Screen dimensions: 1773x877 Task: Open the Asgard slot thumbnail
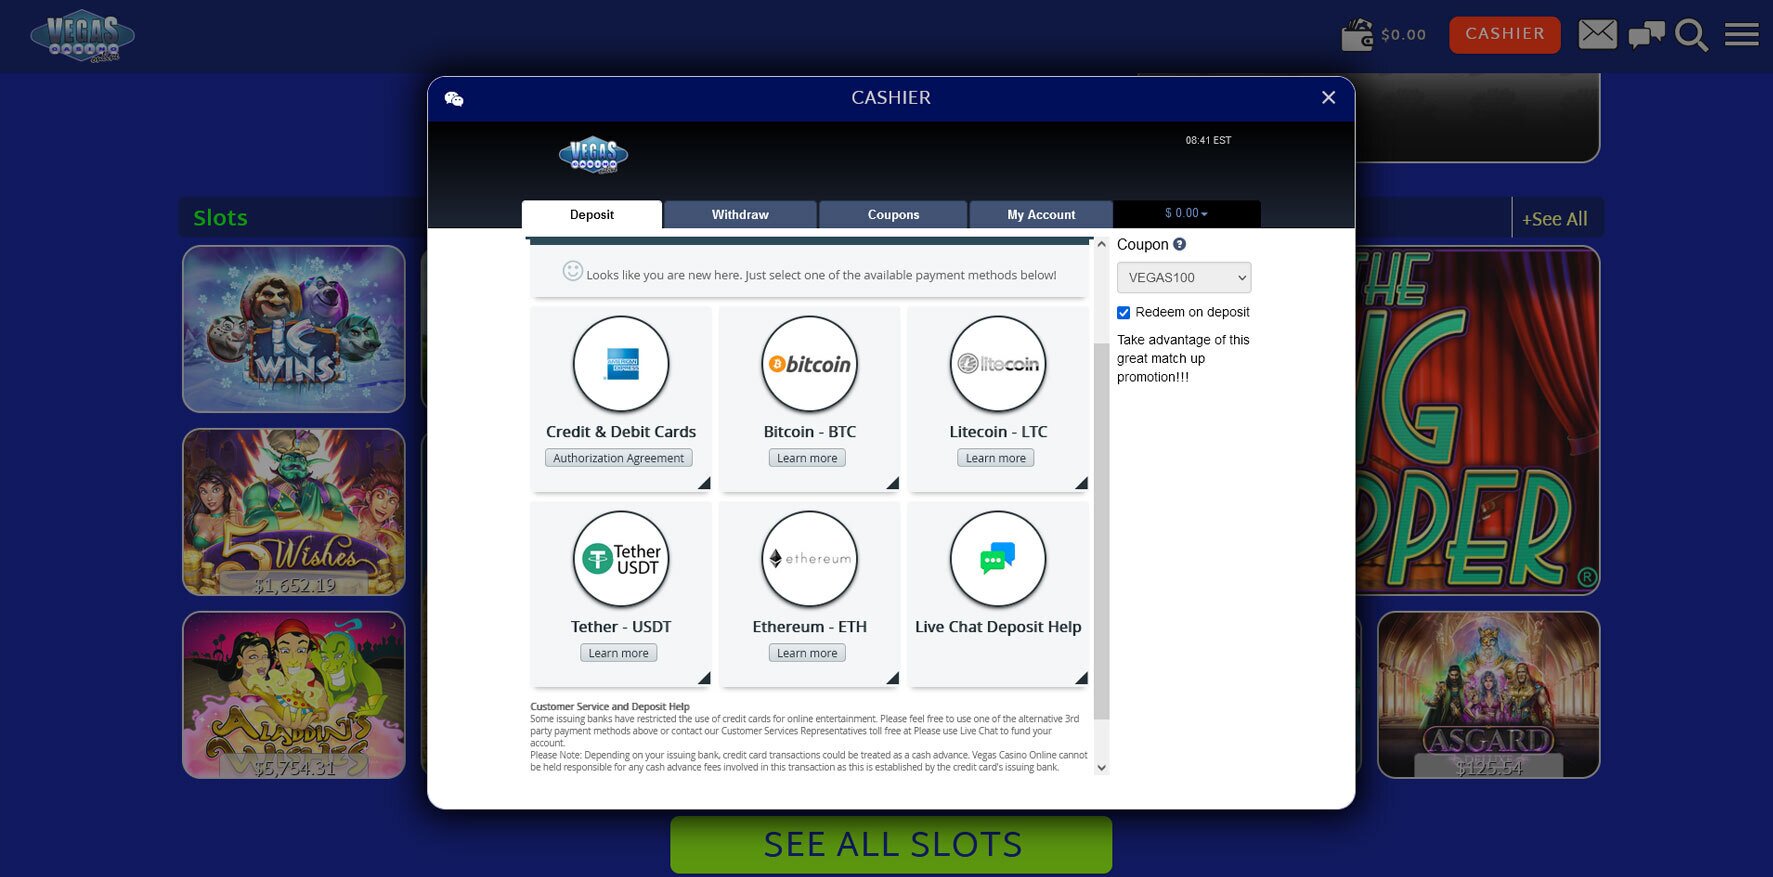point(1488,695)
